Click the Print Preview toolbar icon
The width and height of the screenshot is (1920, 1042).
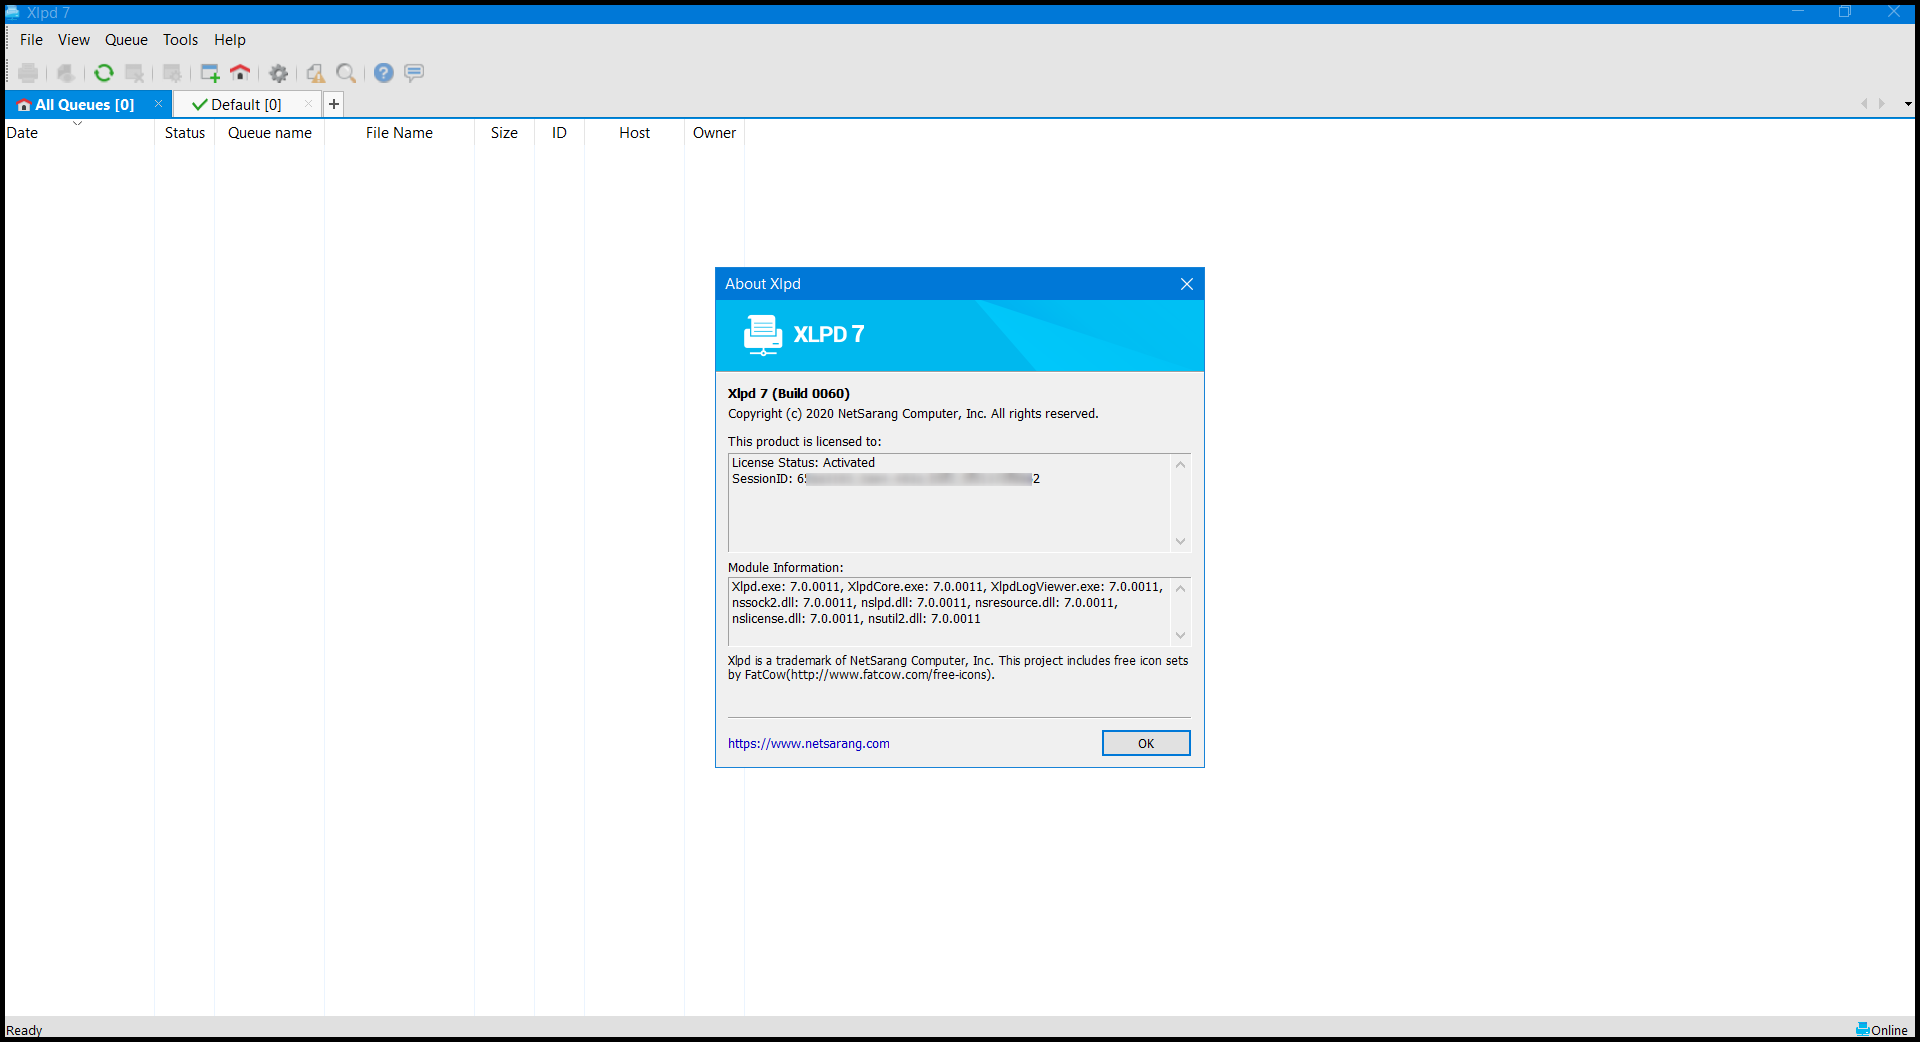pyautogui.click(x=66, y=73)
